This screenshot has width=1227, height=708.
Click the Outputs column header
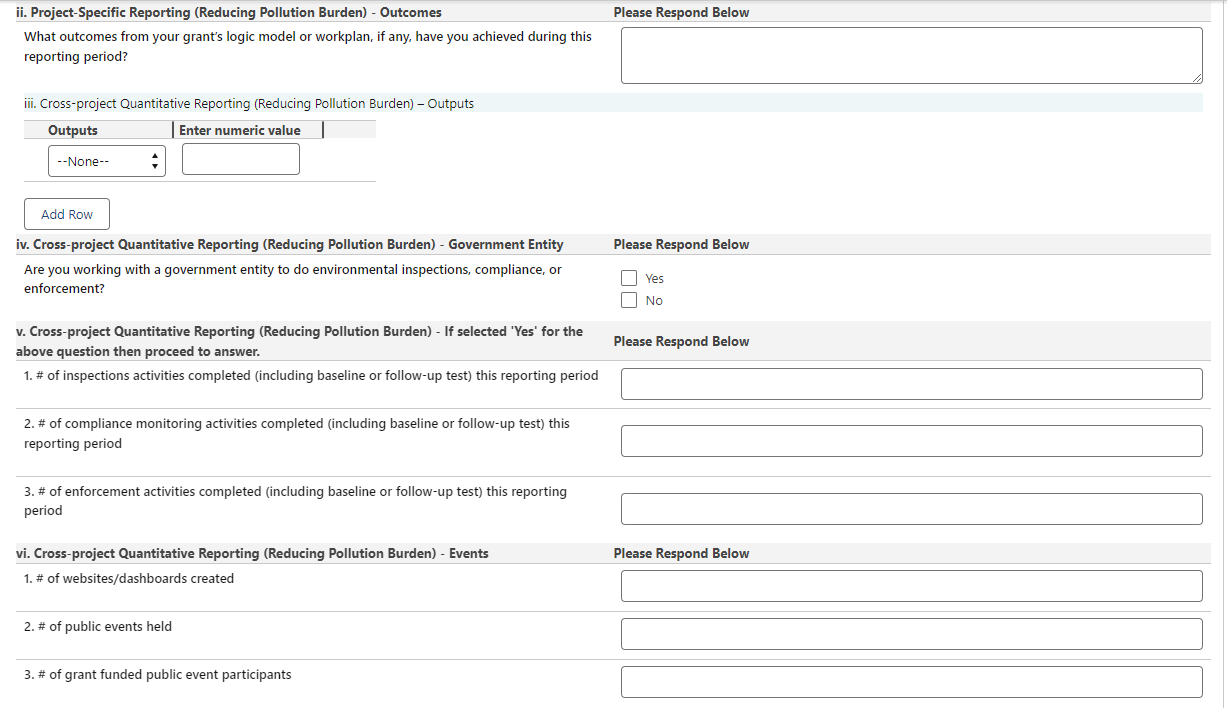[x=73, y=130]
